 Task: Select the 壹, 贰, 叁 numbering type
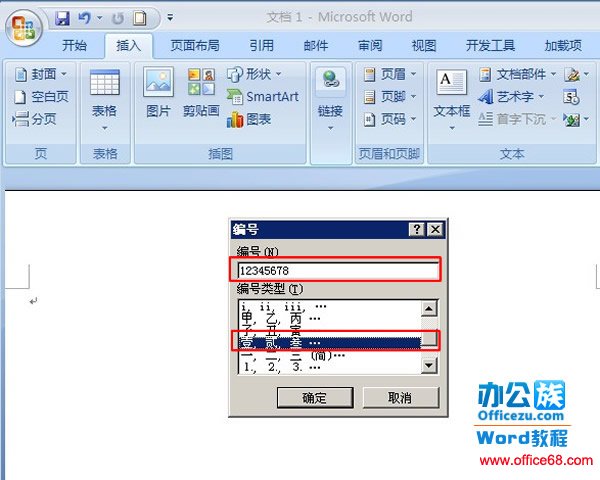click(329, 343)
